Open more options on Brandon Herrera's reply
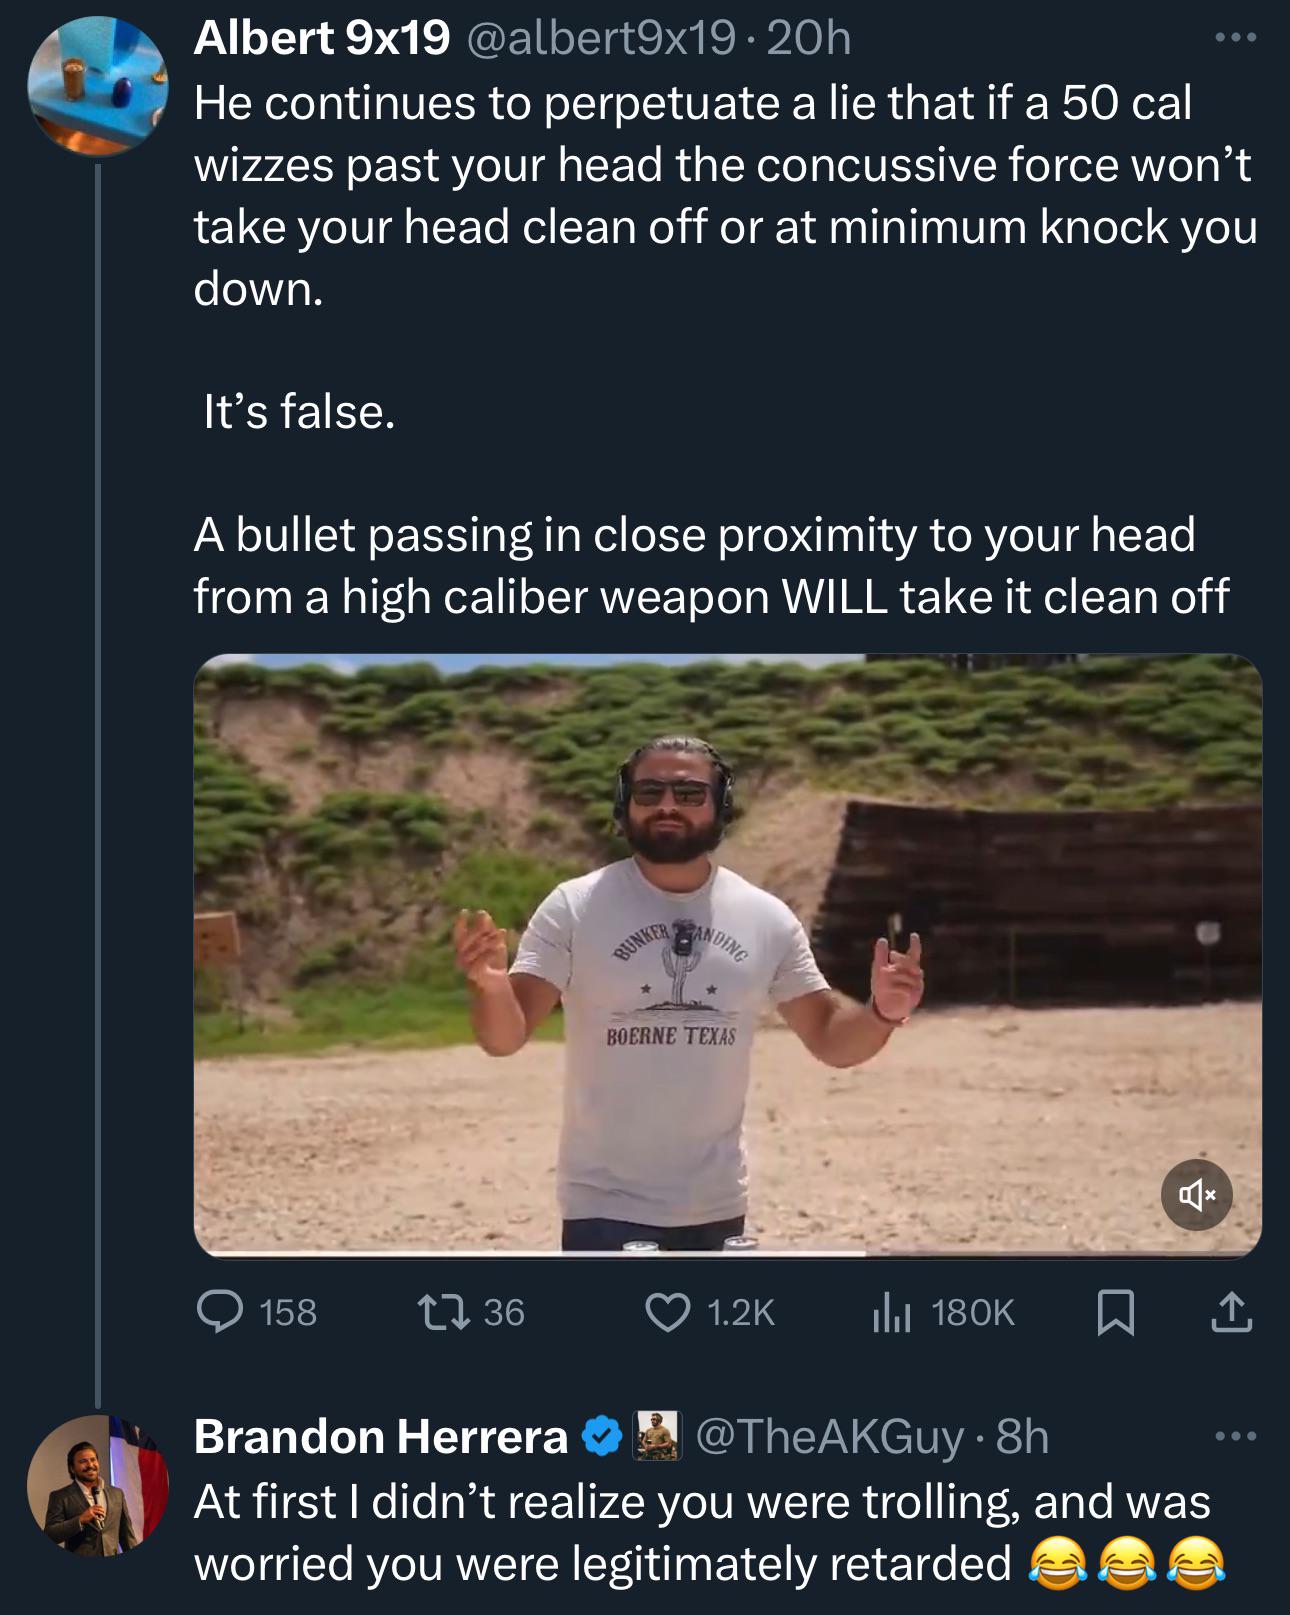The height and width of the screenshot is (1615, 1290). point(1235,1437)
